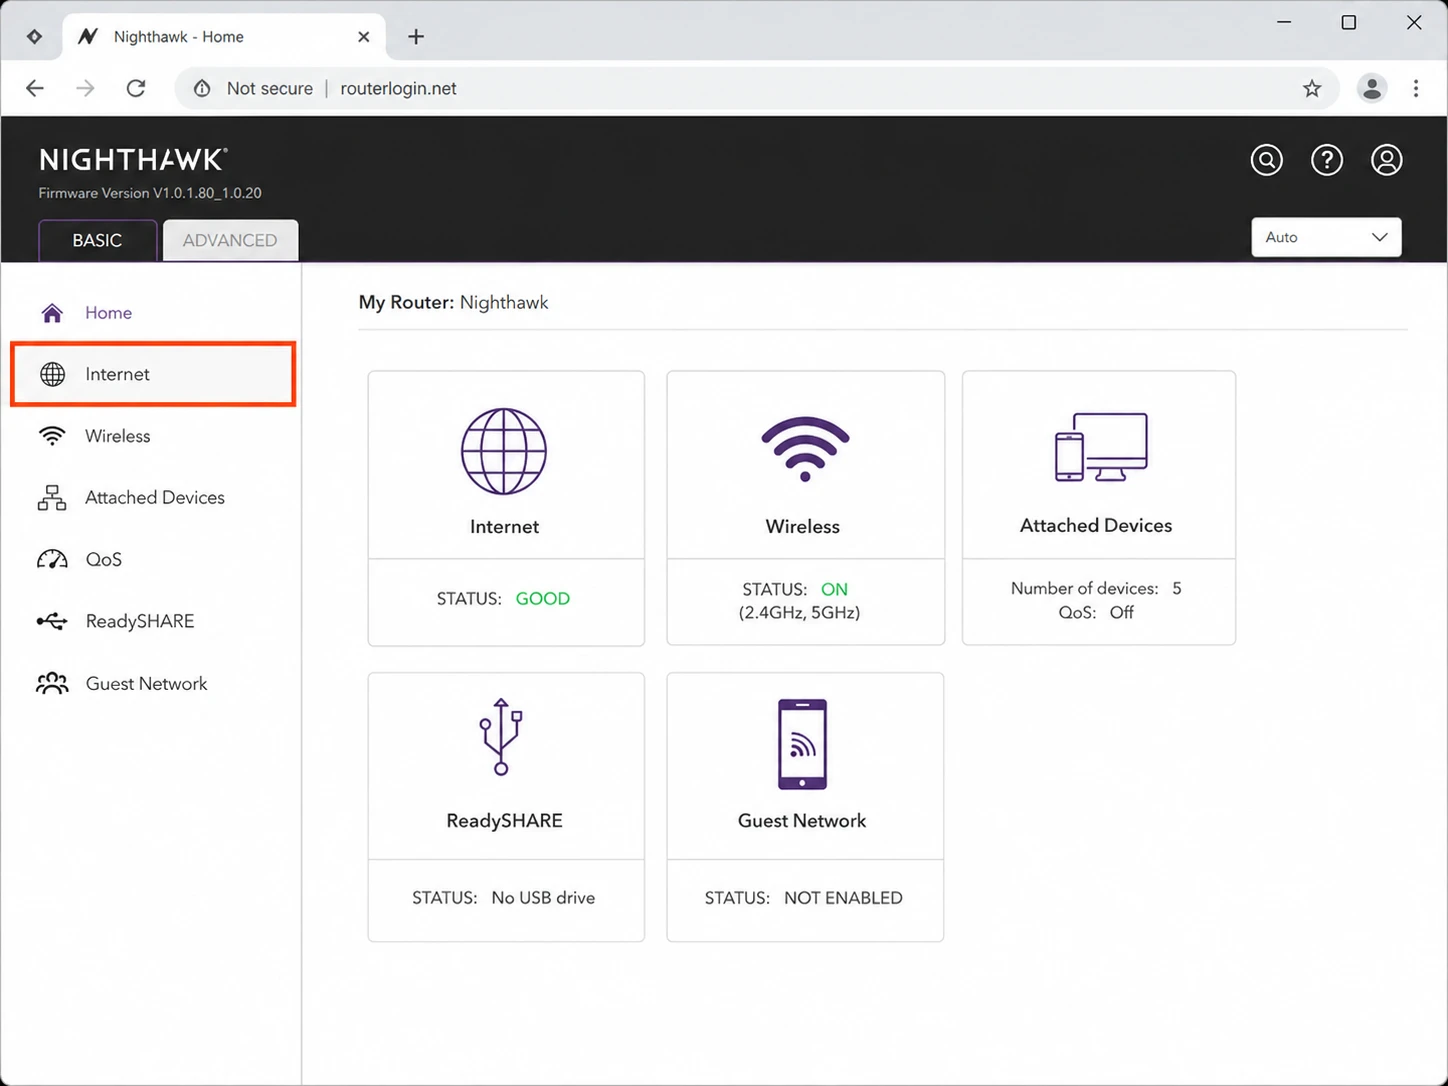Click the Internet STATUS GOOD text
The height and width of the screenshot is (1086, 1448).
[503, 599]
